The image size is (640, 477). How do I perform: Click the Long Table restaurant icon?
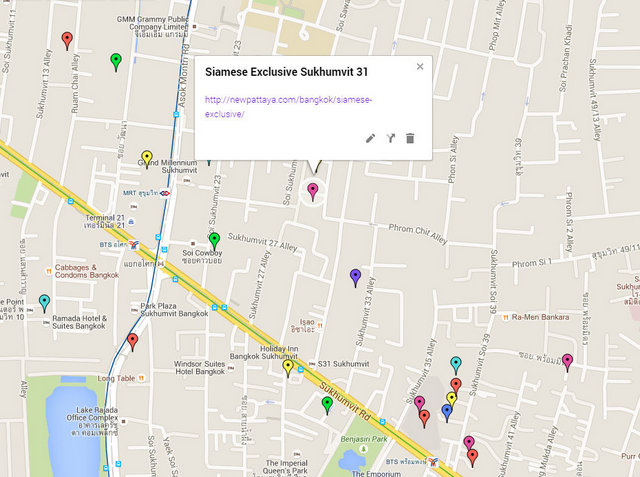[x=141, y=378]
